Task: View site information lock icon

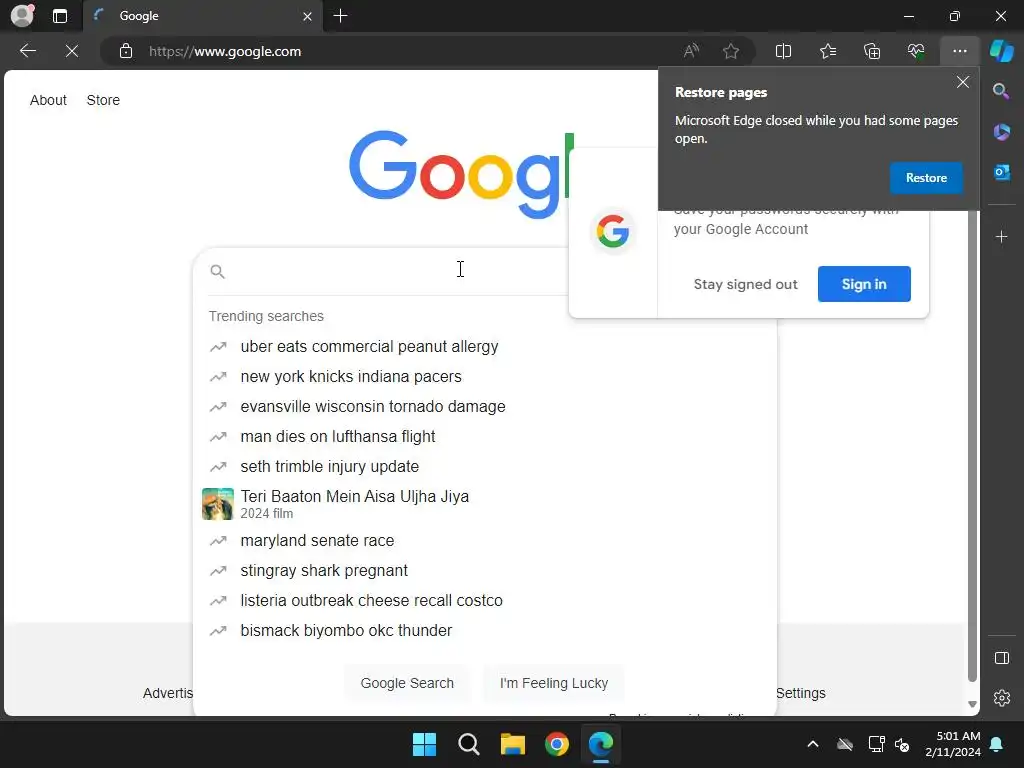Action: coord(126,51)
